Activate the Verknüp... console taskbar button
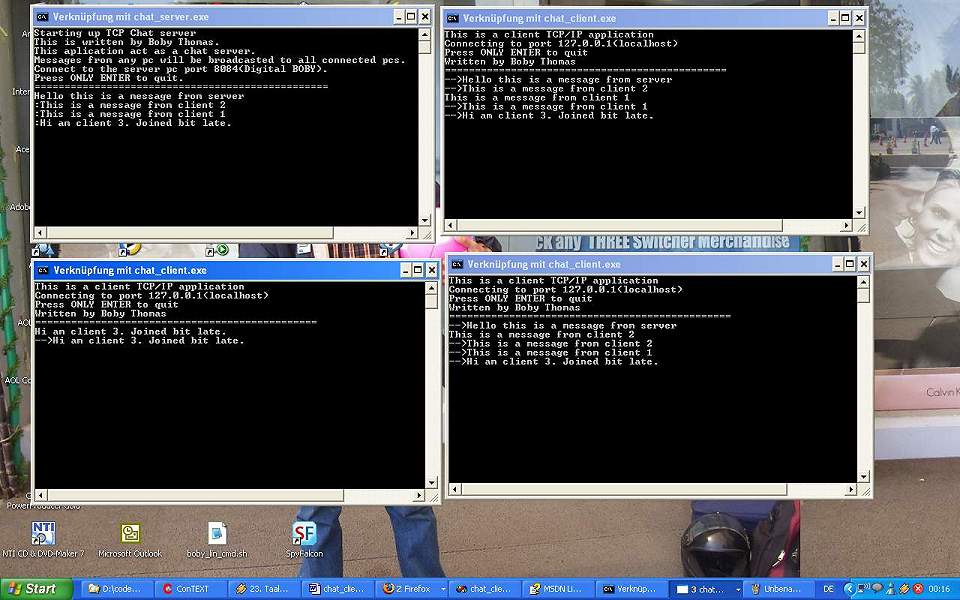This screenshot has width=960, height=600. click(x=631, y=589)
